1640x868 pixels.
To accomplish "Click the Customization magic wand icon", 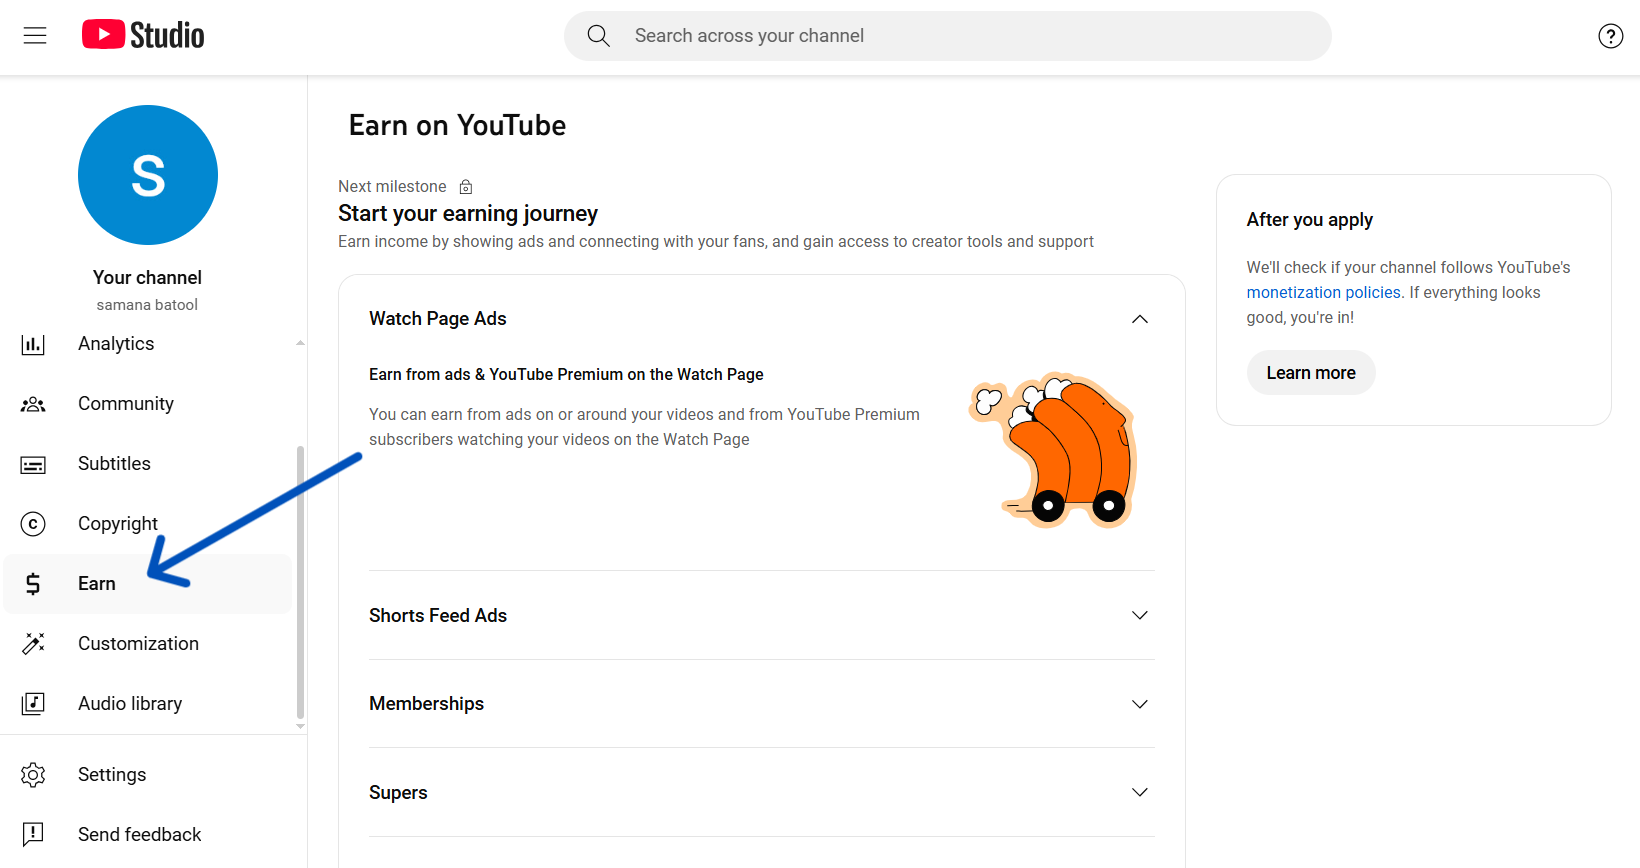I will point(33,644).
